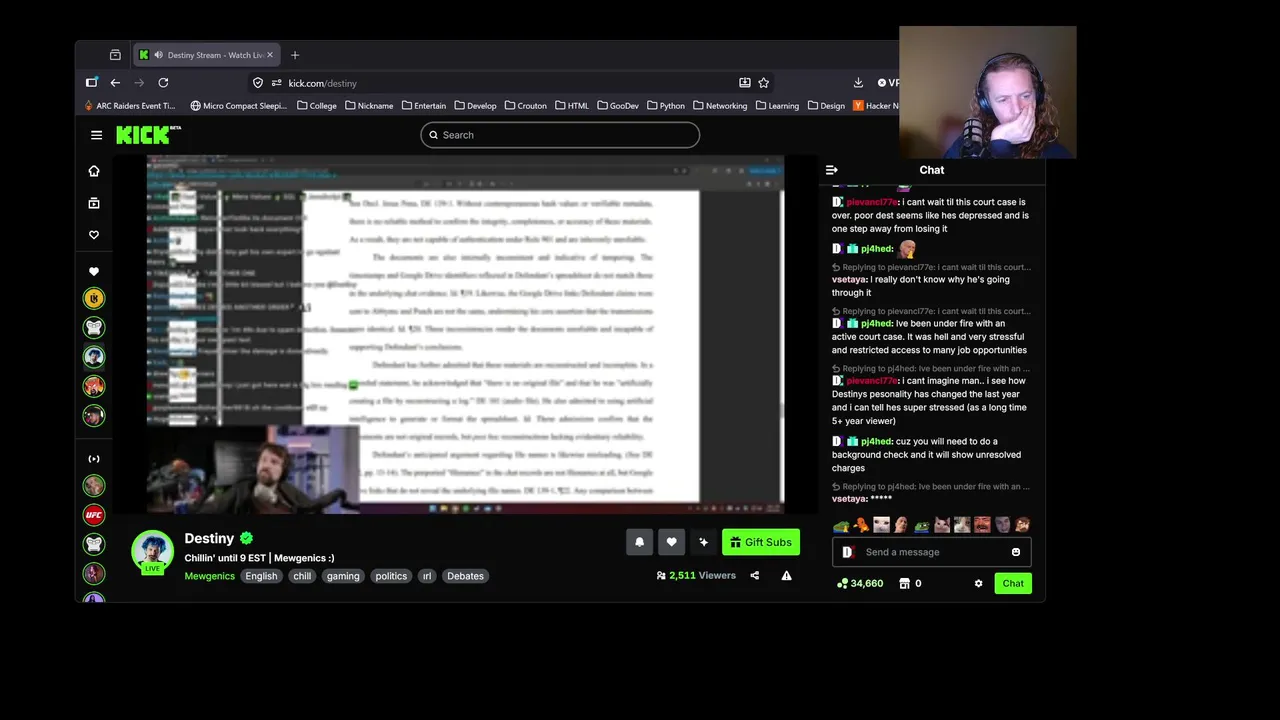Select the irl tag
This screenshot has height=720, width=1280.
coord(427,576)
